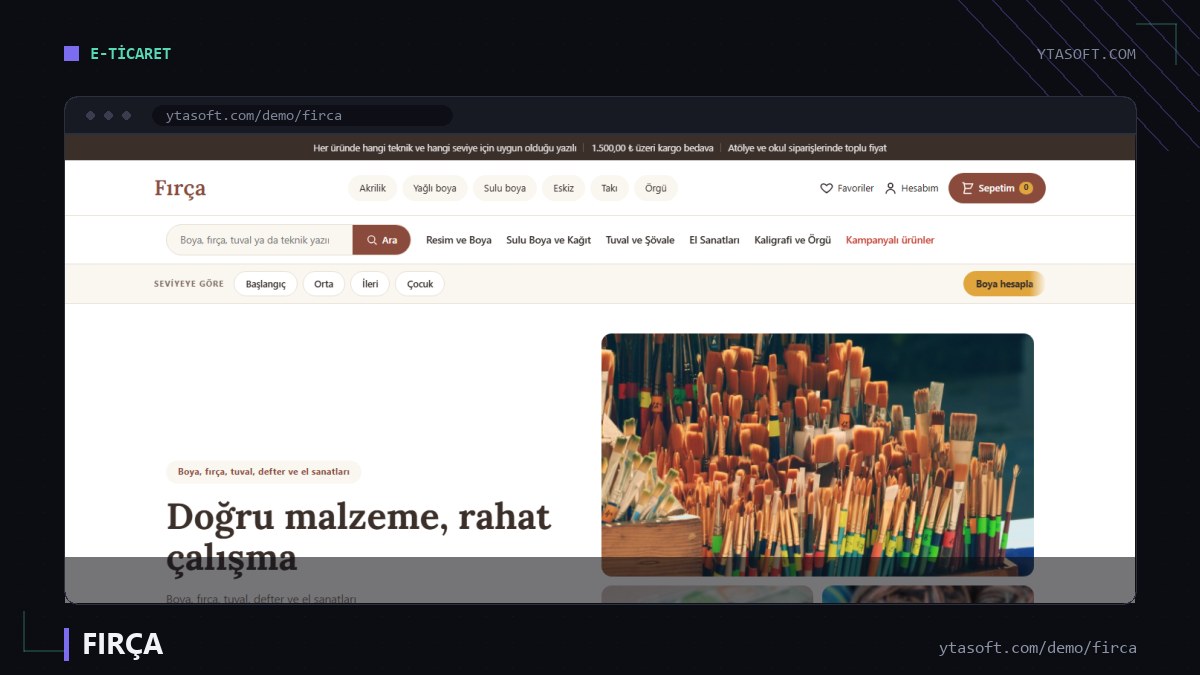The image size is (1200, 675).
Task: Click the 'Doğru malzeme, rahat çalışma' heading
Action: (358, 537)
